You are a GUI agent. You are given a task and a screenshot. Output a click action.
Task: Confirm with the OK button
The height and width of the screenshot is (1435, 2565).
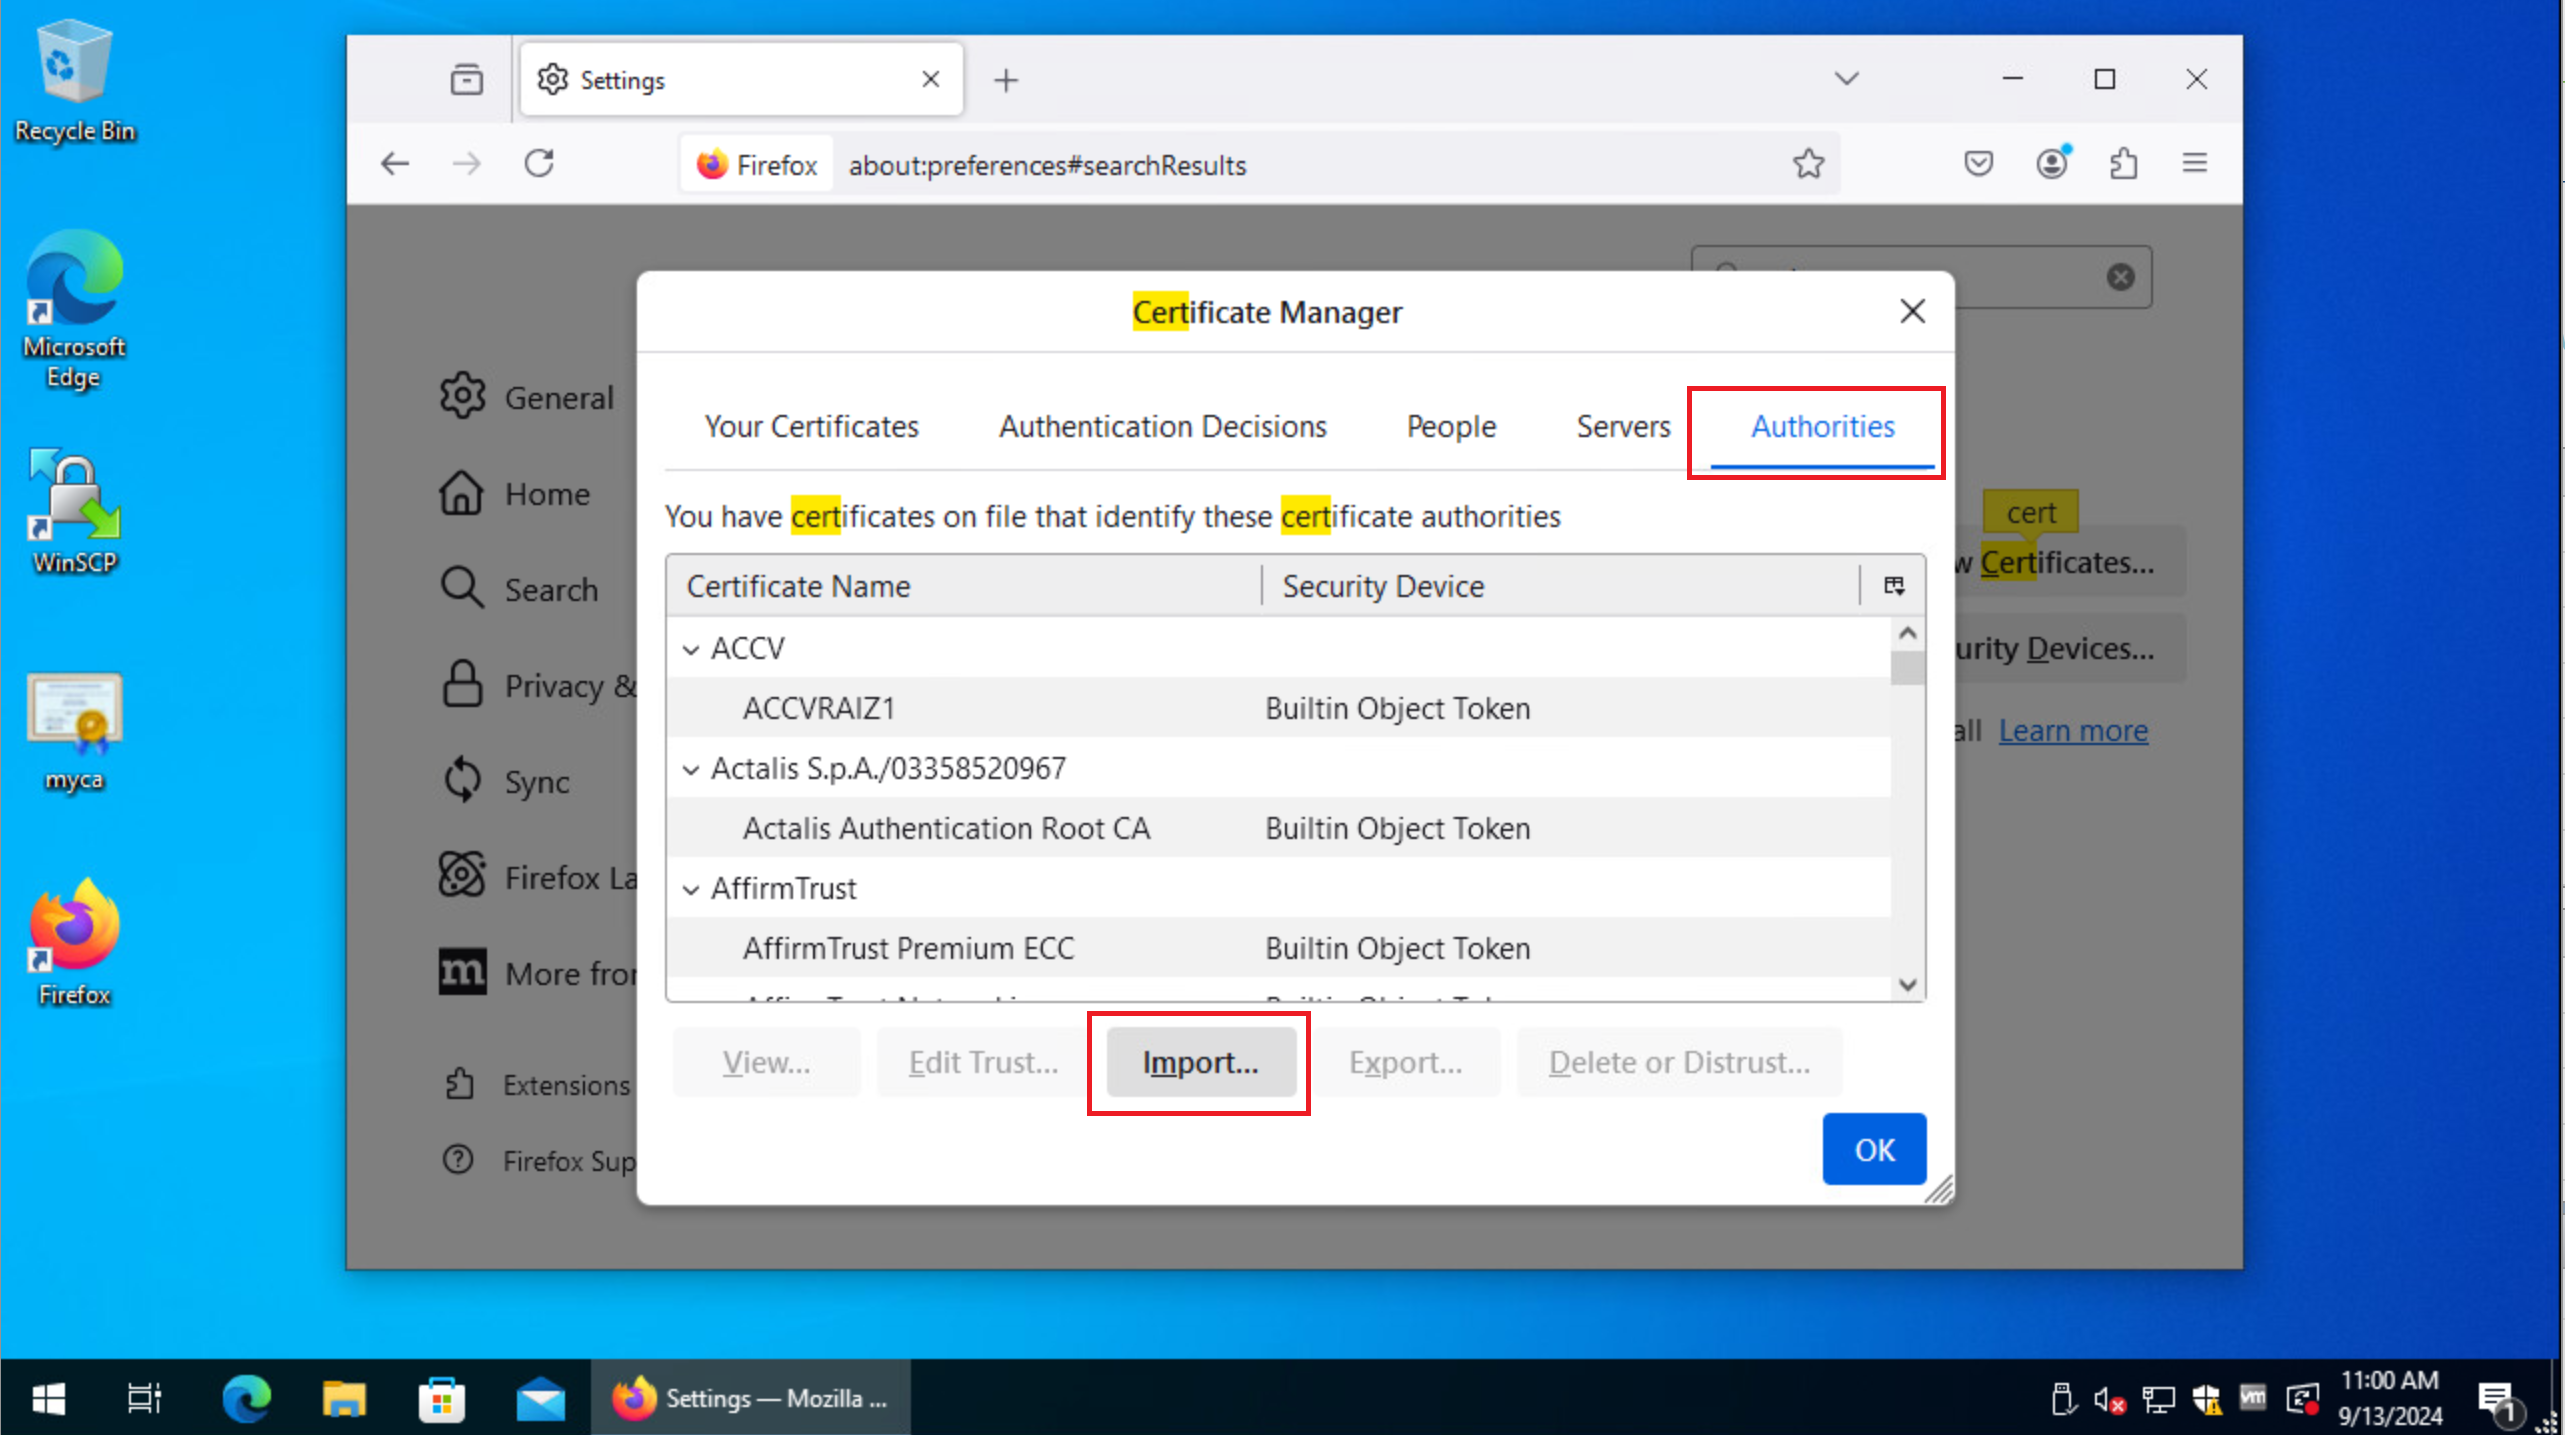click(x=1874, y=1150)
